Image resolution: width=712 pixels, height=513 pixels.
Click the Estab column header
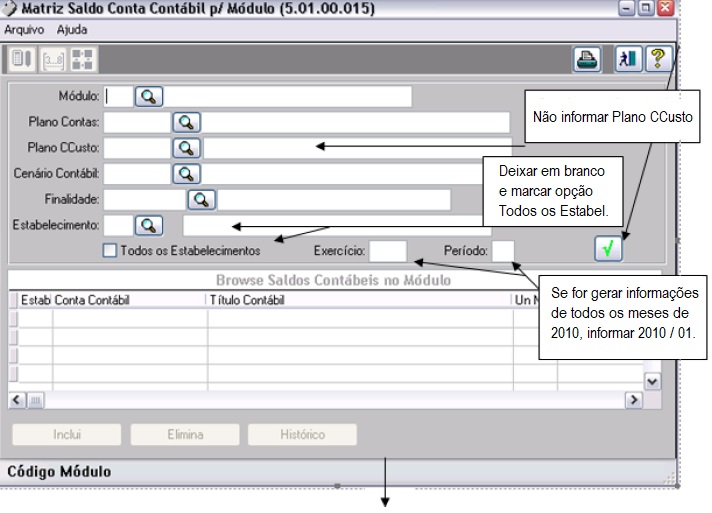click(x=35, y=300)
